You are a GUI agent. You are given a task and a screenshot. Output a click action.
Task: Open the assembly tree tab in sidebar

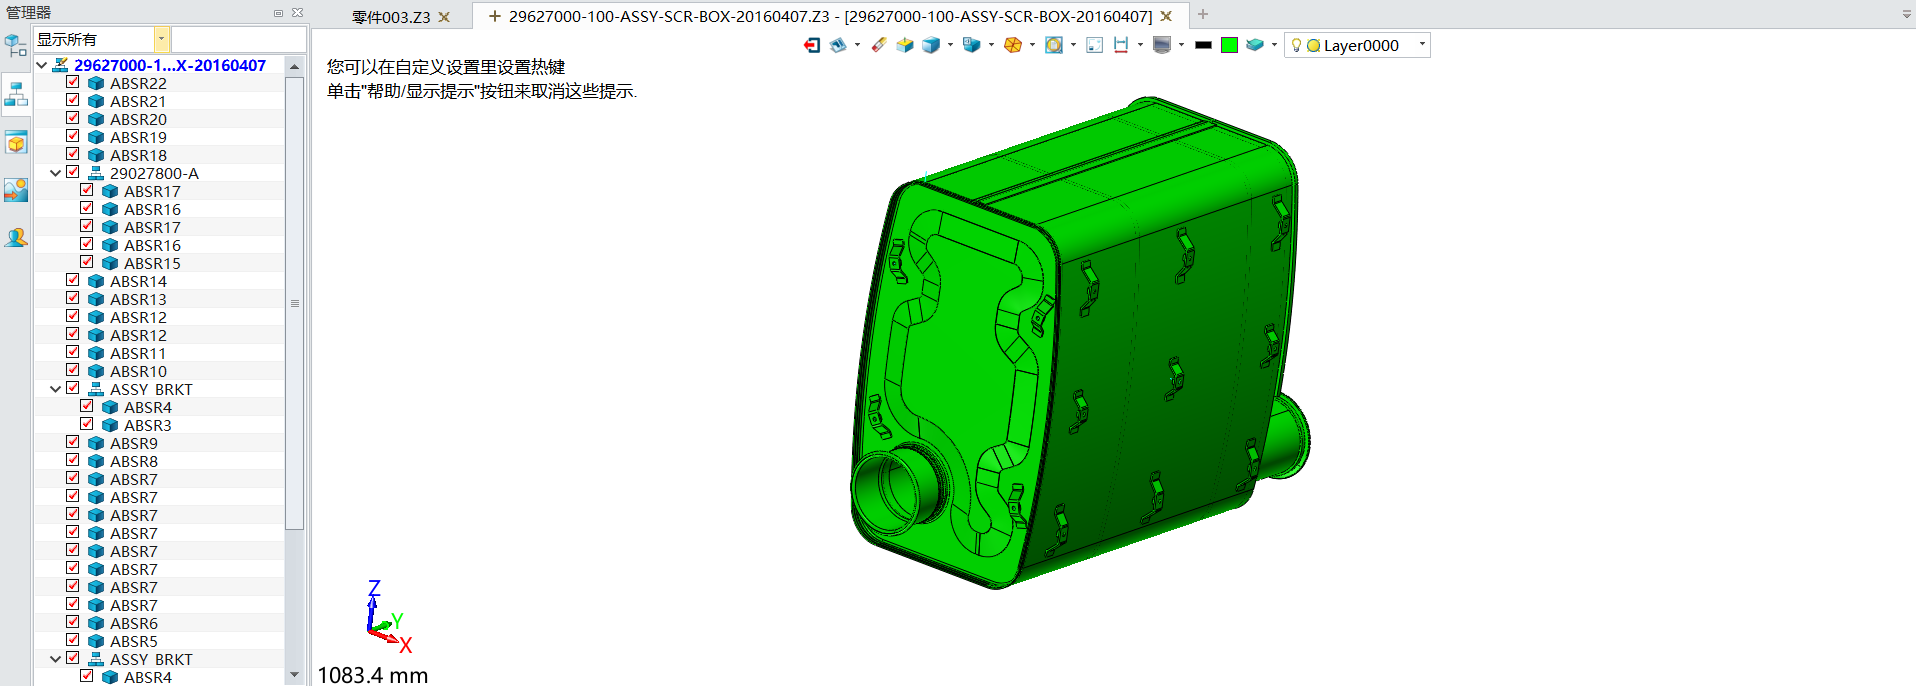[x=16, y=94]
